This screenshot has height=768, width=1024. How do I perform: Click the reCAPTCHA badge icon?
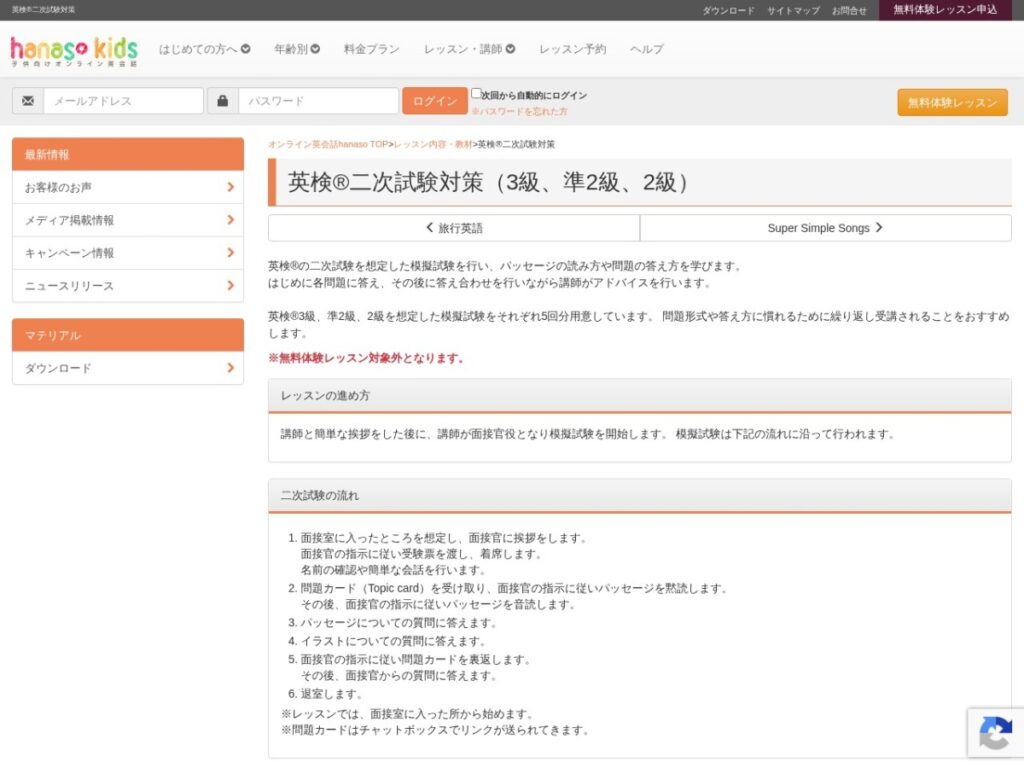(995, 733)
